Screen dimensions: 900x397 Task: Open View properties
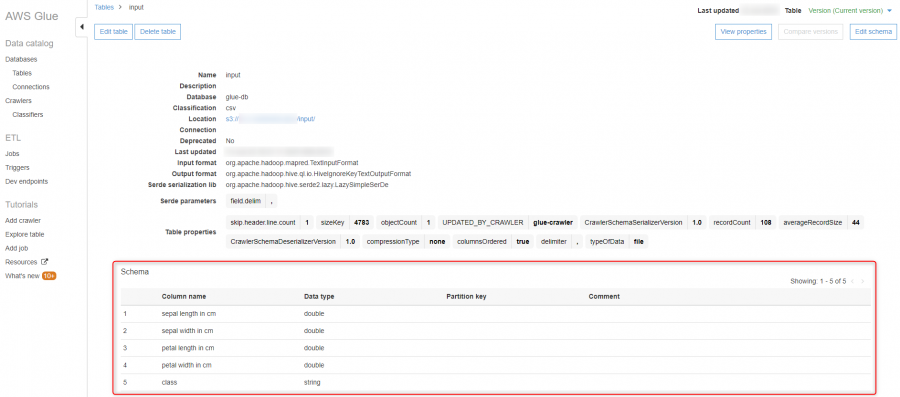(x=743, y=32)
